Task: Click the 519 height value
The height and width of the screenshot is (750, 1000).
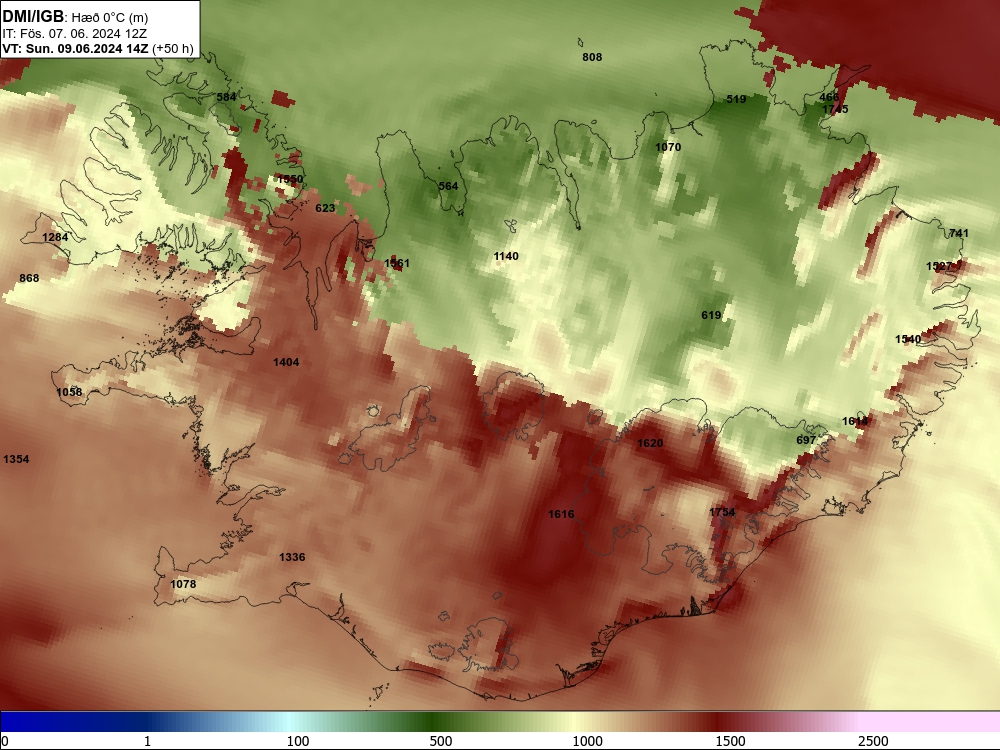Action: click(736, 99)
